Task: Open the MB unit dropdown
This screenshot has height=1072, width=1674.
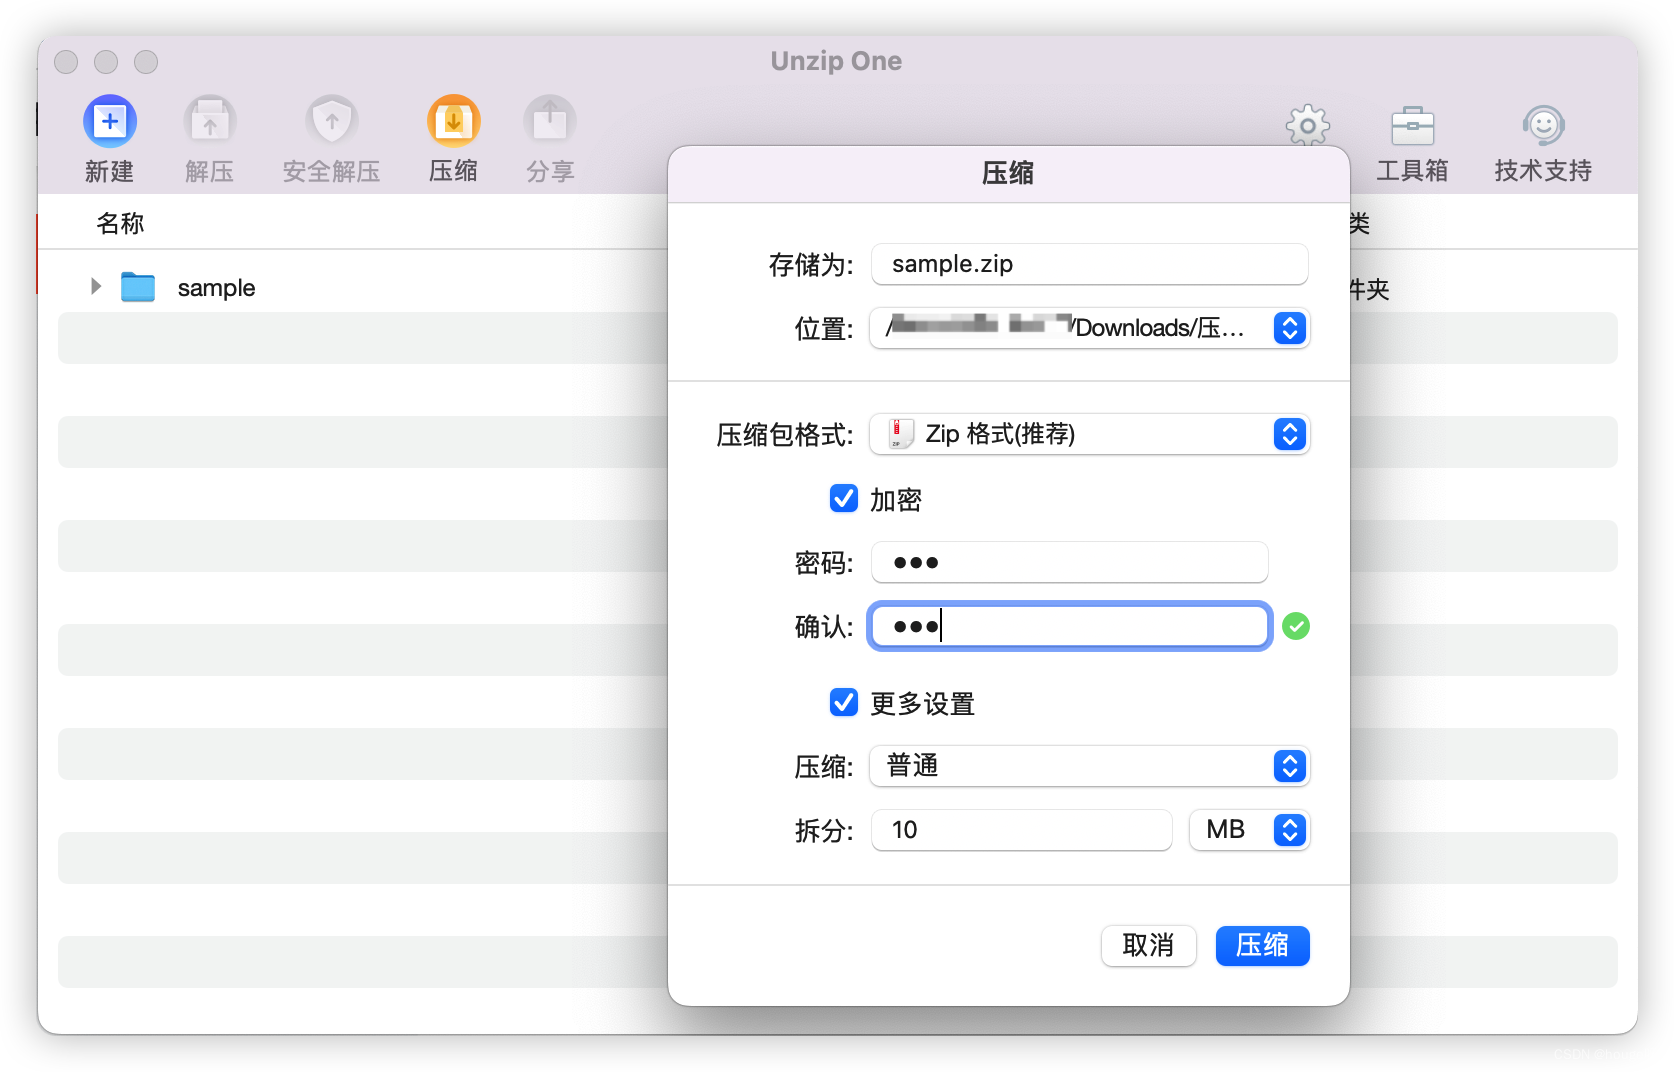Action: (1250, 830)
